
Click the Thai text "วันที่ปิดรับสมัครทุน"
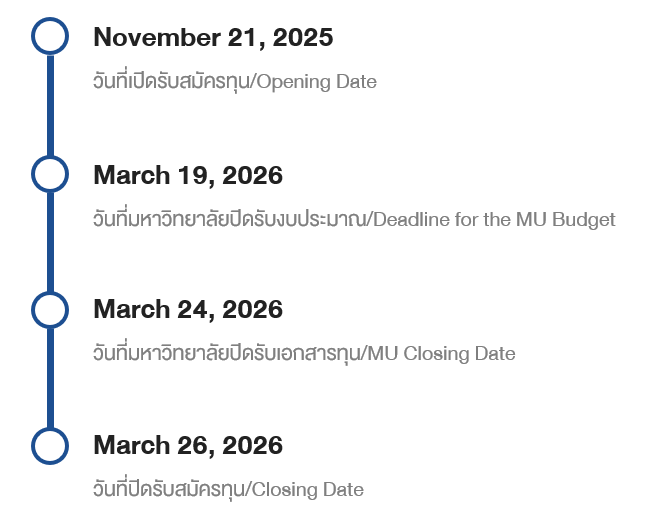pyautogui.click(x=170, y=490)
